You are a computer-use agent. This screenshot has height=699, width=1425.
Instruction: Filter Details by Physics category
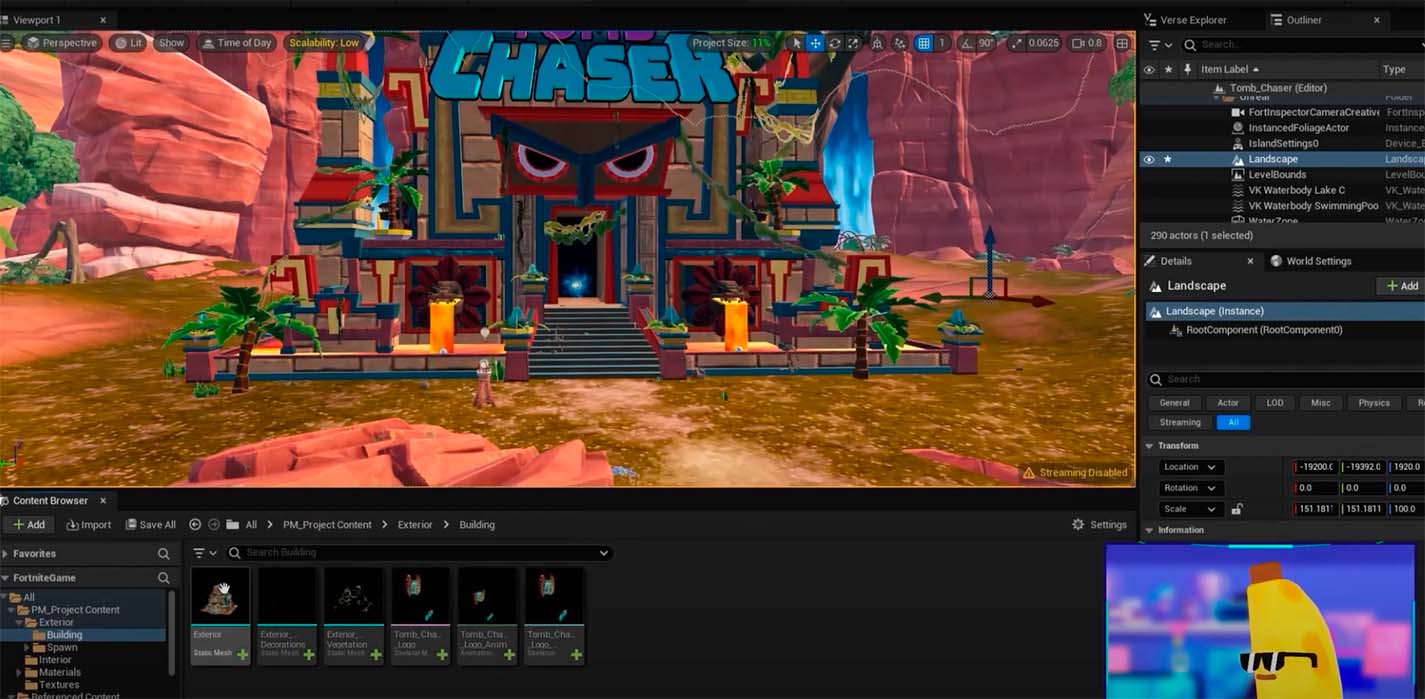tap(1373, 403)
